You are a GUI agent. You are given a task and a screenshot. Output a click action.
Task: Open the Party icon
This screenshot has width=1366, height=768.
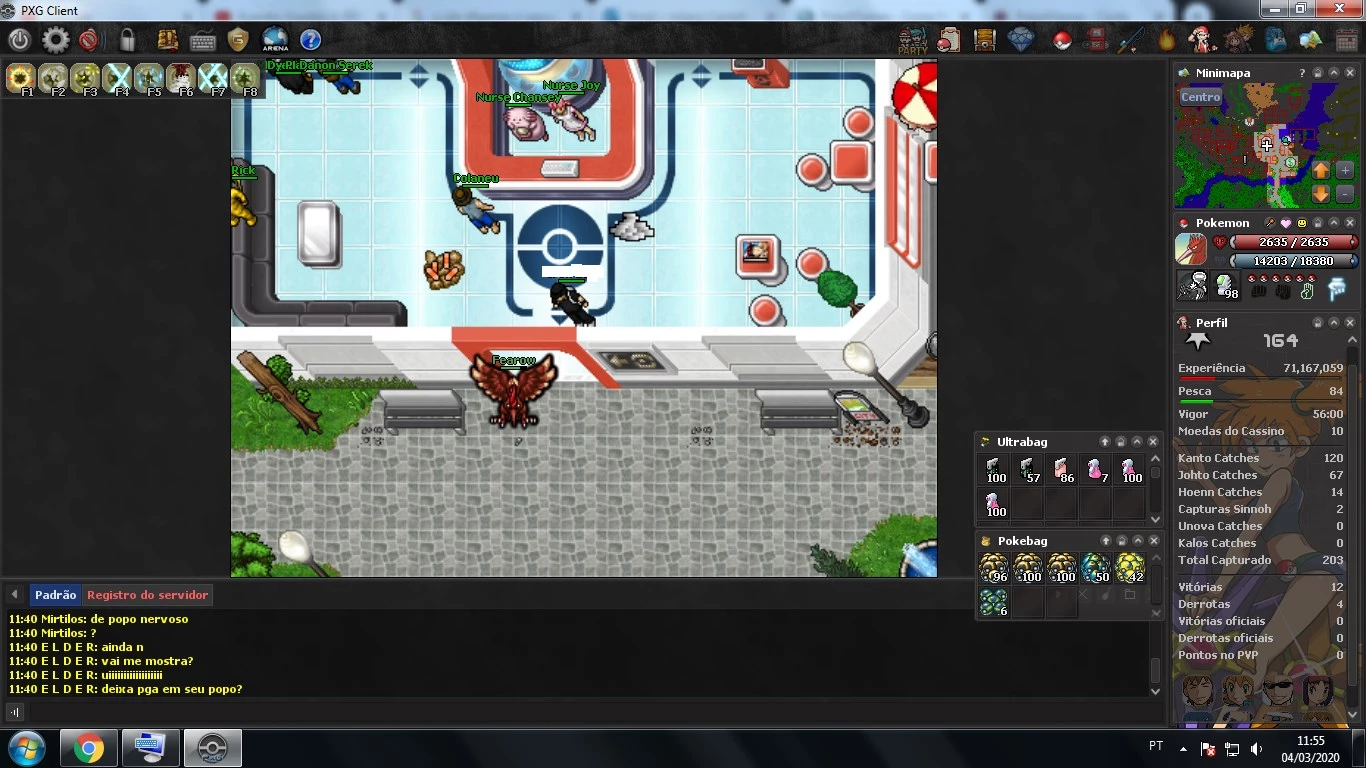pos(912,40)
